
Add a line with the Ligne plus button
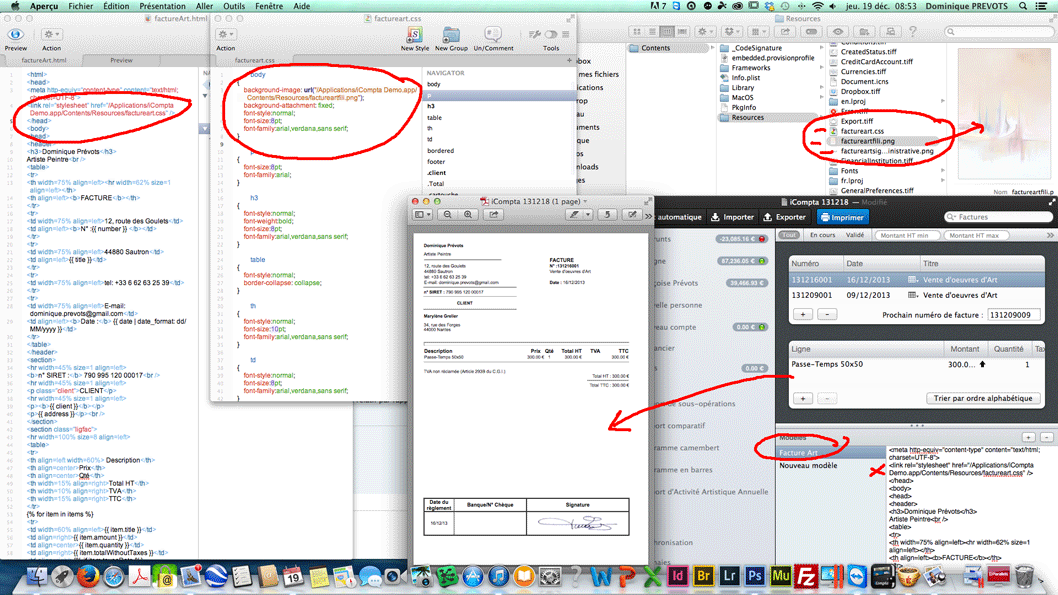pyautogui.click(x=802, y=399)
